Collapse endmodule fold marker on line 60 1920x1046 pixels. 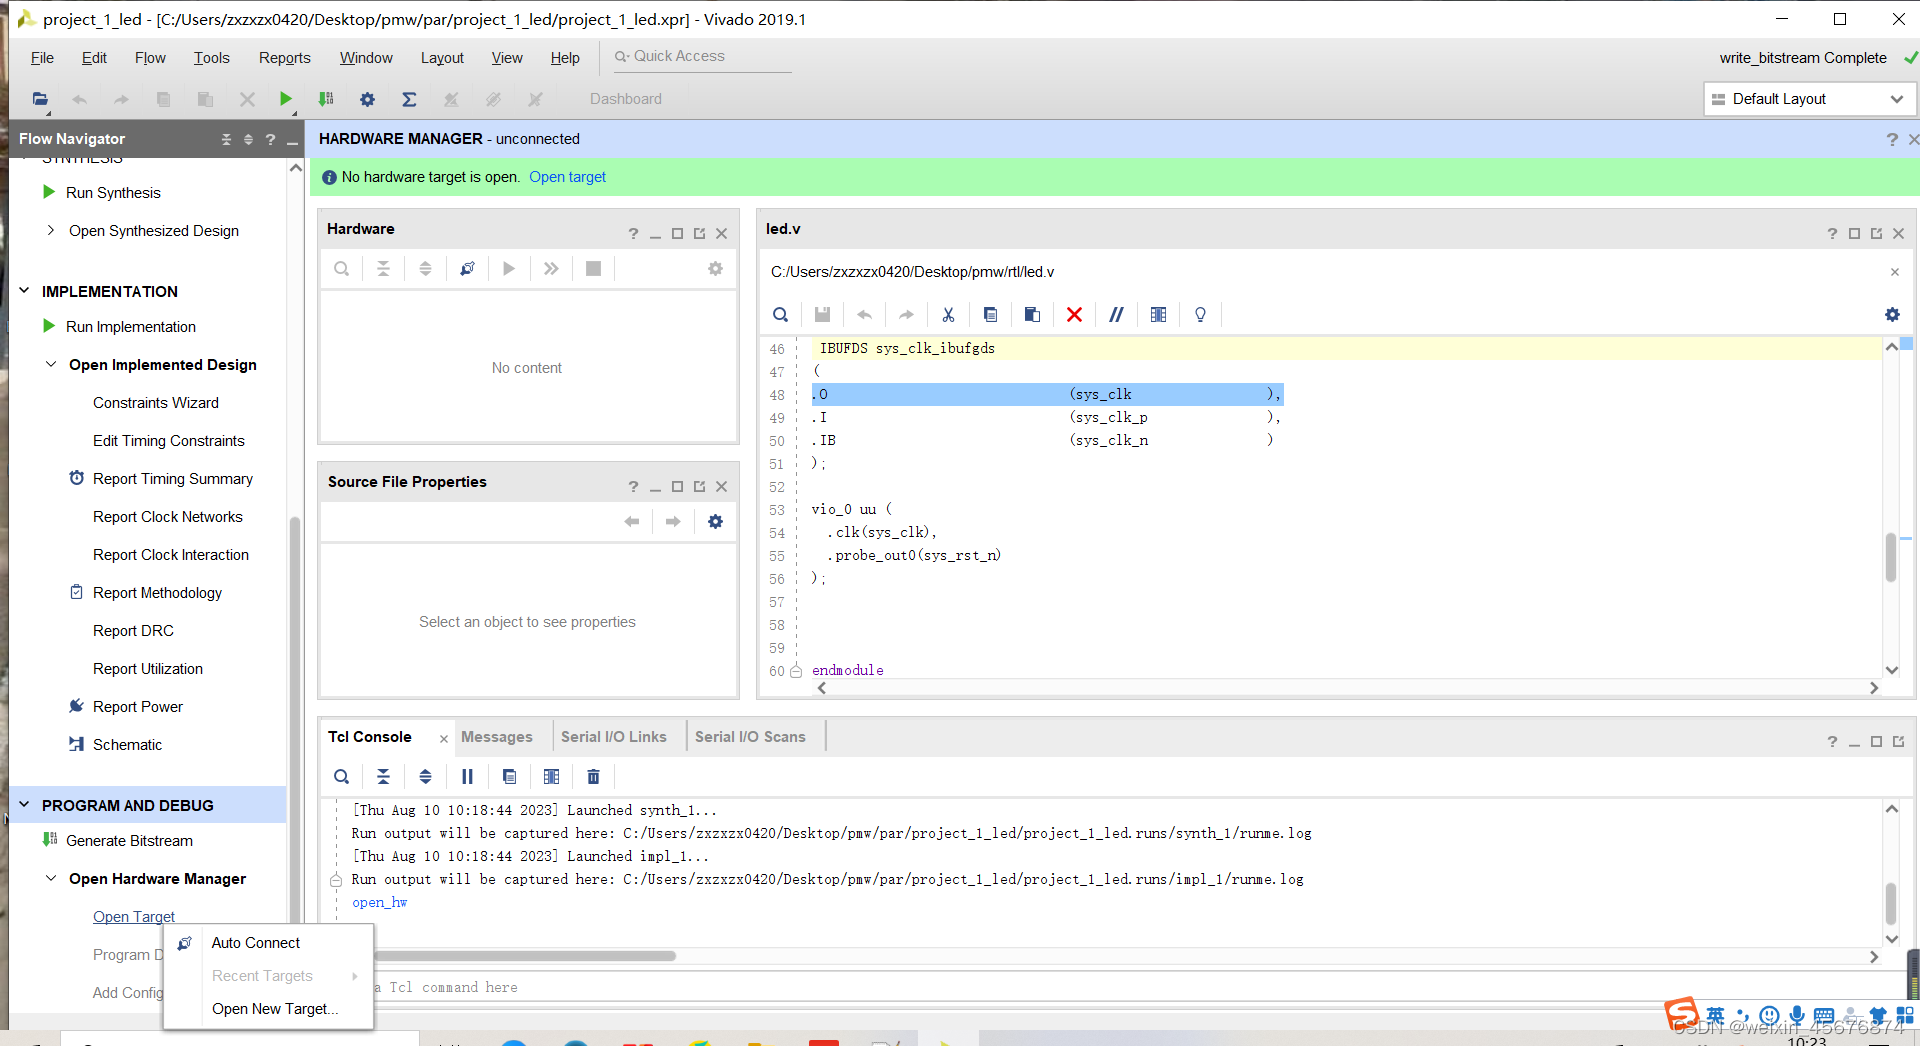point(796,671)
